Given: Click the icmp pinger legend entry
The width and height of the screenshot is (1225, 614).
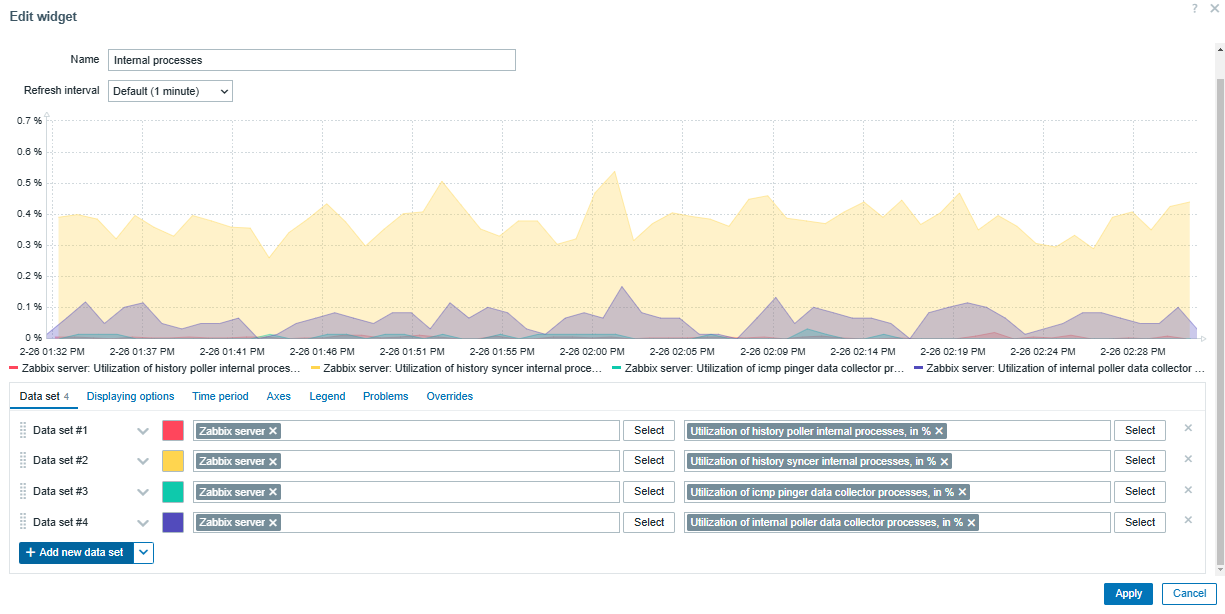Looking at the screenshot, I should point(758,368).
